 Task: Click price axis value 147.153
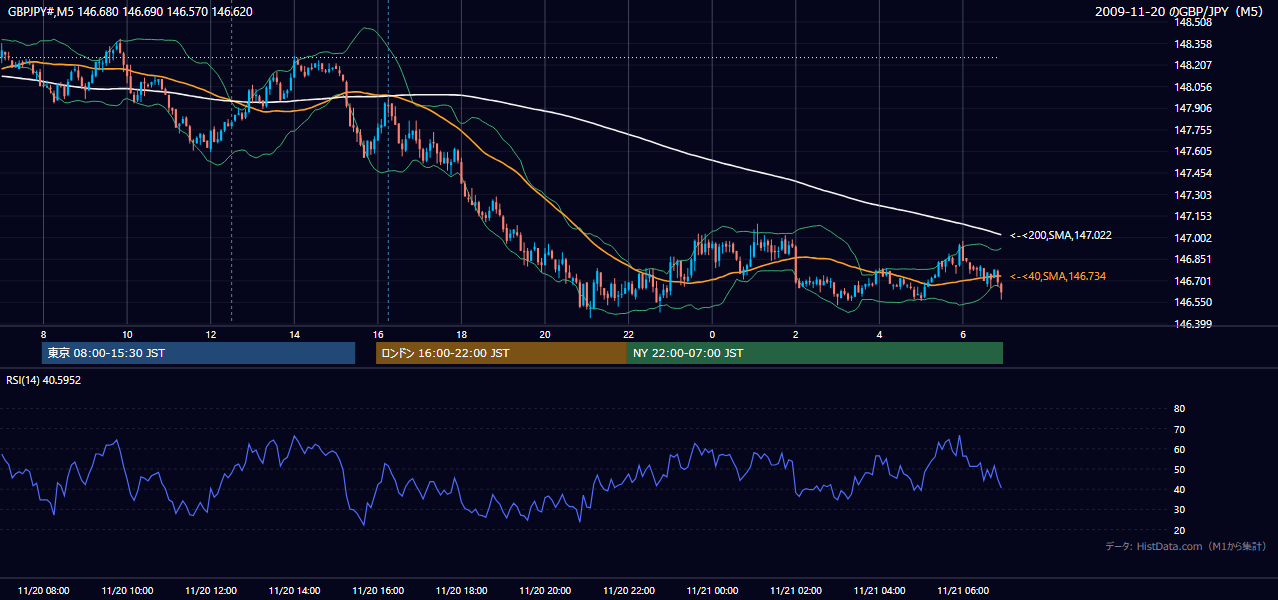tap(1192, 216)
